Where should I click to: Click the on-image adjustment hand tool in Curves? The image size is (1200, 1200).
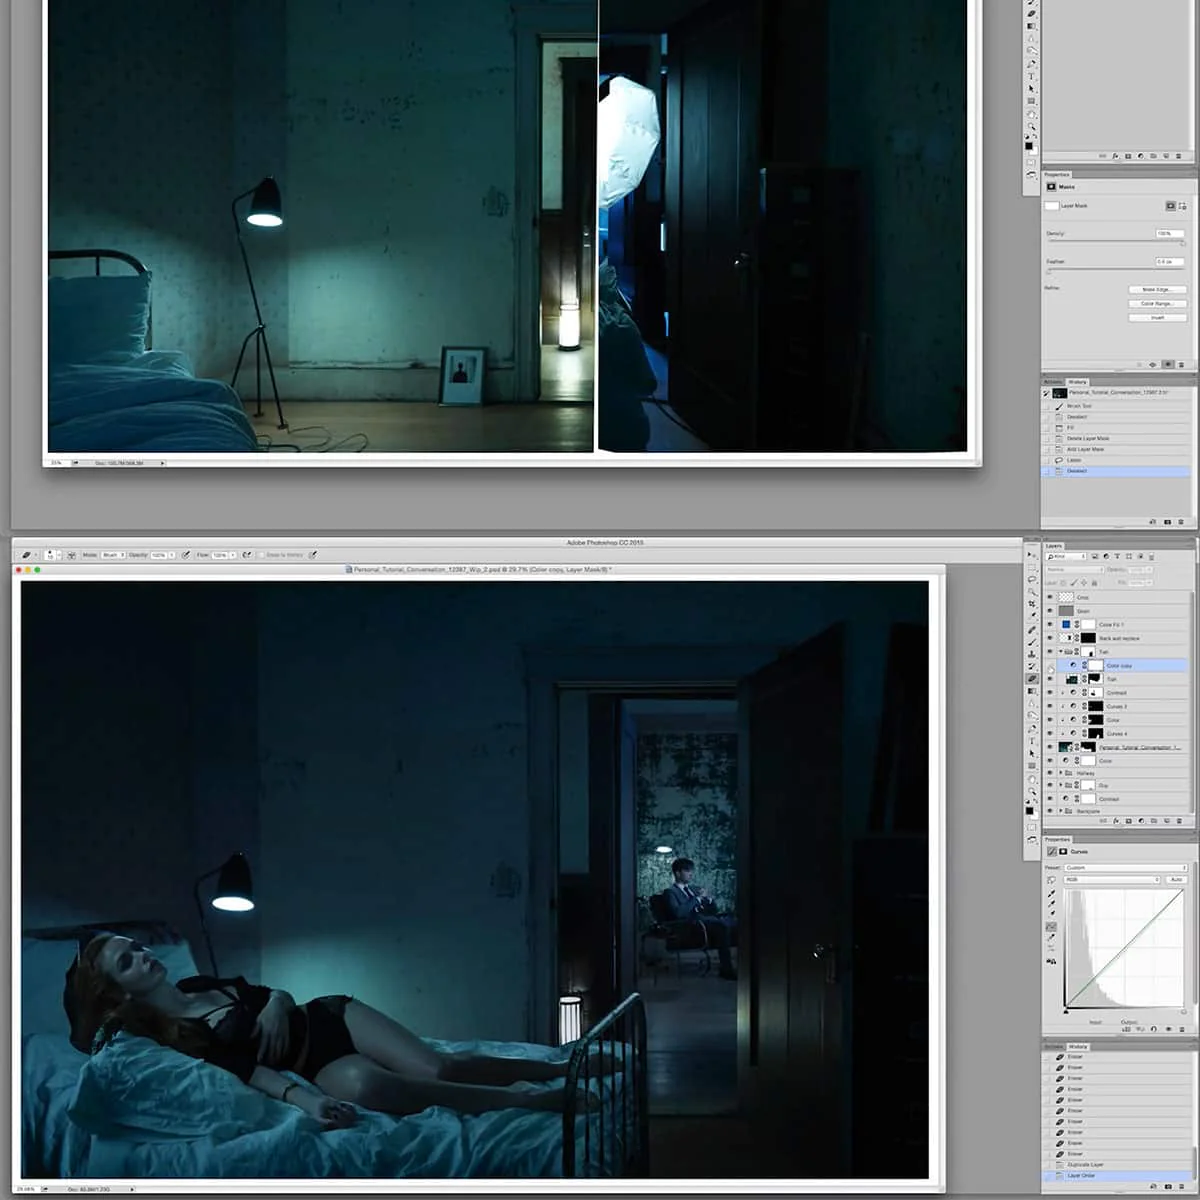[1051, 880]
